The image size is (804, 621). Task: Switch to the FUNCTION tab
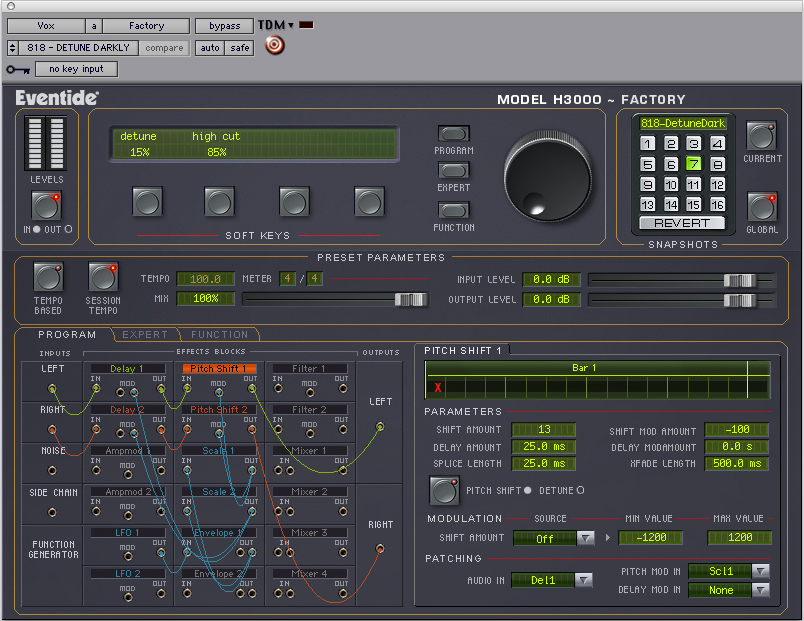pyautogui.click(x=219, y=334)
